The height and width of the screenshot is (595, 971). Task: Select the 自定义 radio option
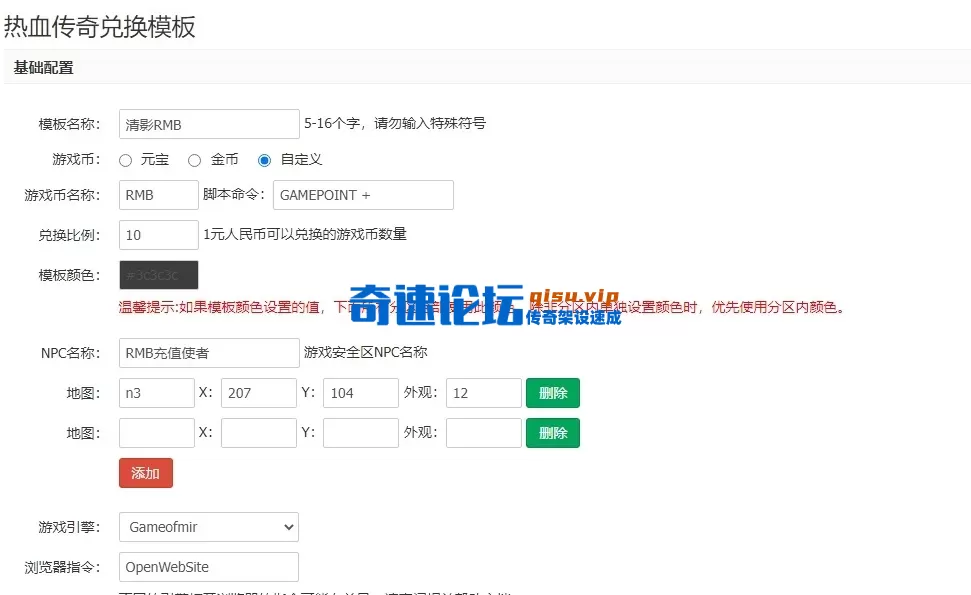click(x=265, y=160)
